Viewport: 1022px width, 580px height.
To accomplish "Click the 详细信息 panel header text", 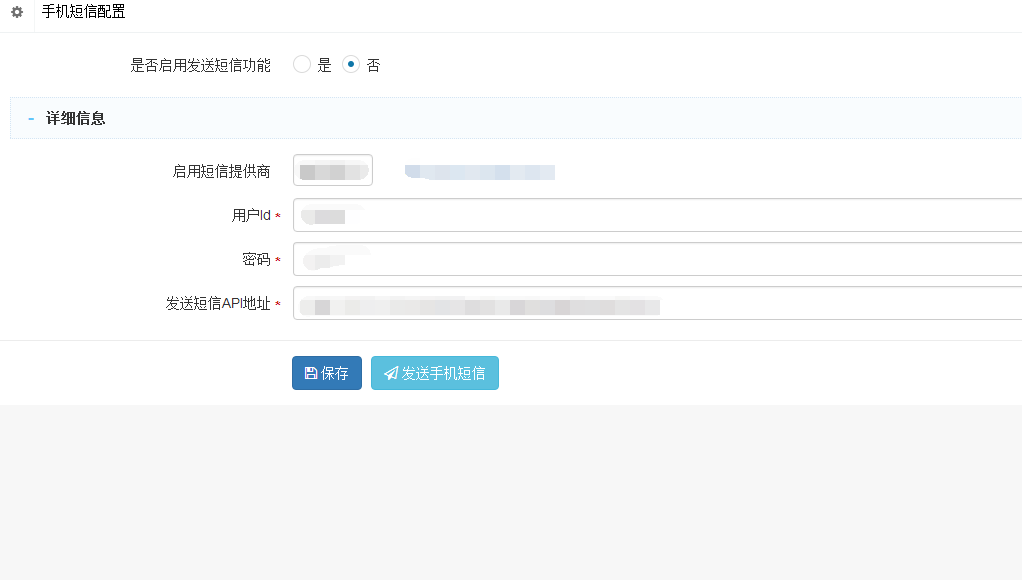I will [x=76, y=118].
